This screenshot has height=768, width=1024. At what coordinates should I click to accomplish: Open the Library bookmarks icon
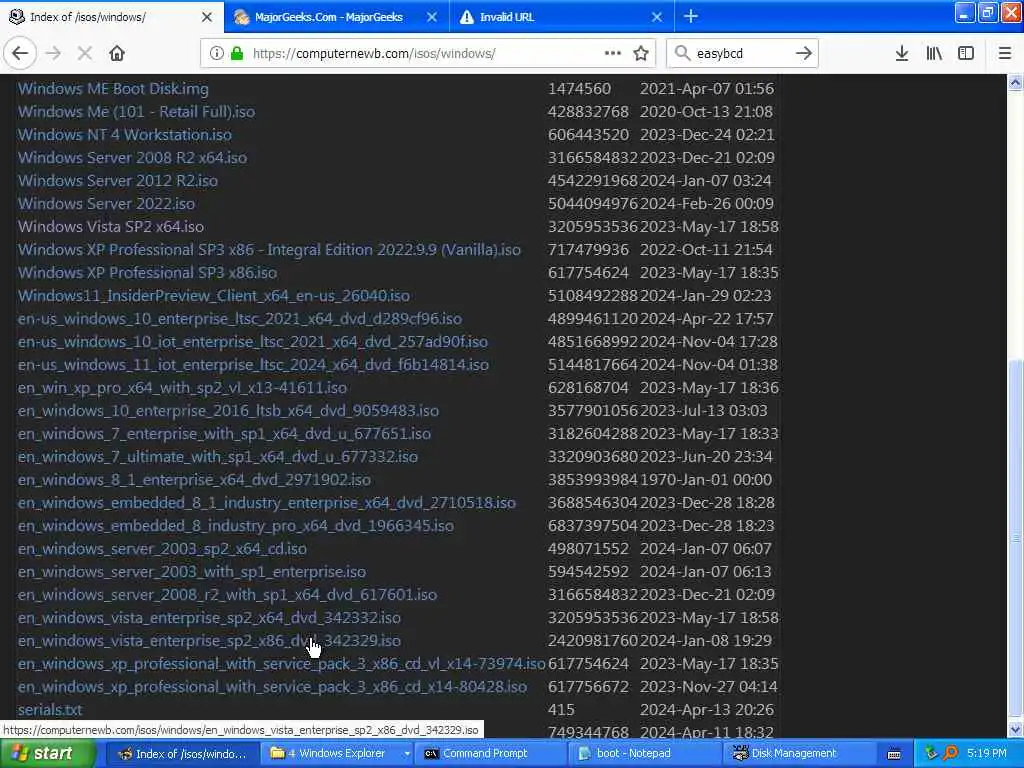click(934, 54)
